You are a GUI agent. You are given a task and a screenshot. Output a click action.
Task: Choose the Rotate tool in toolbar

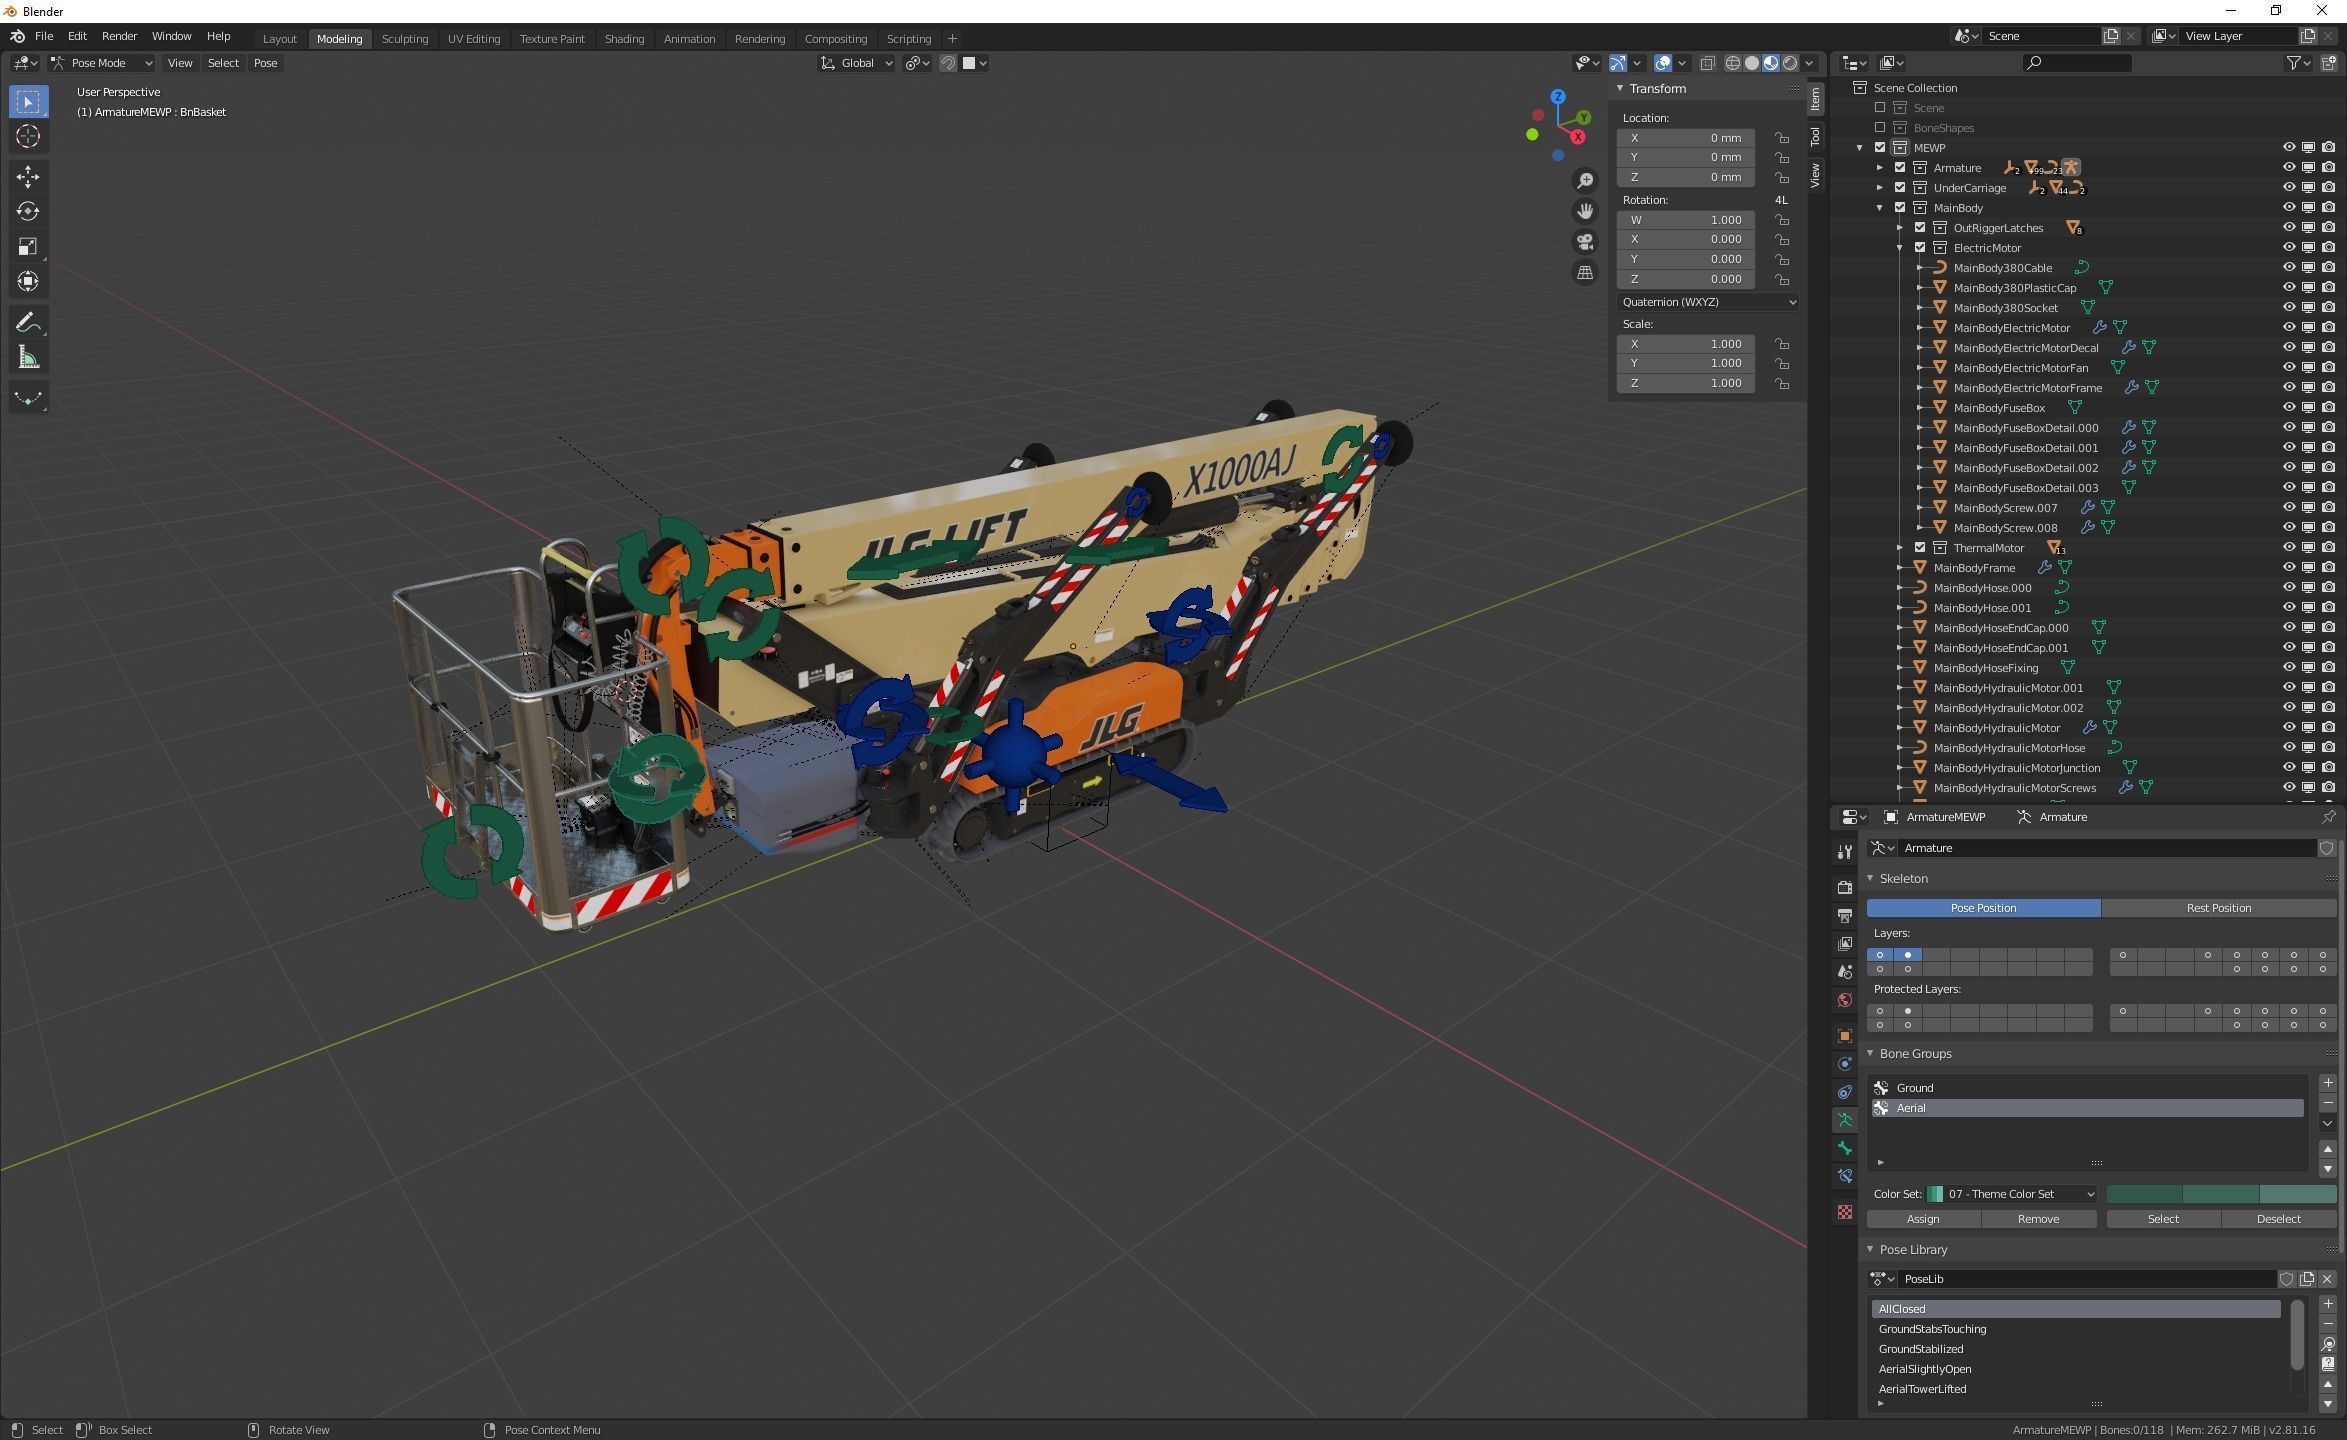(x=28, y=211)
